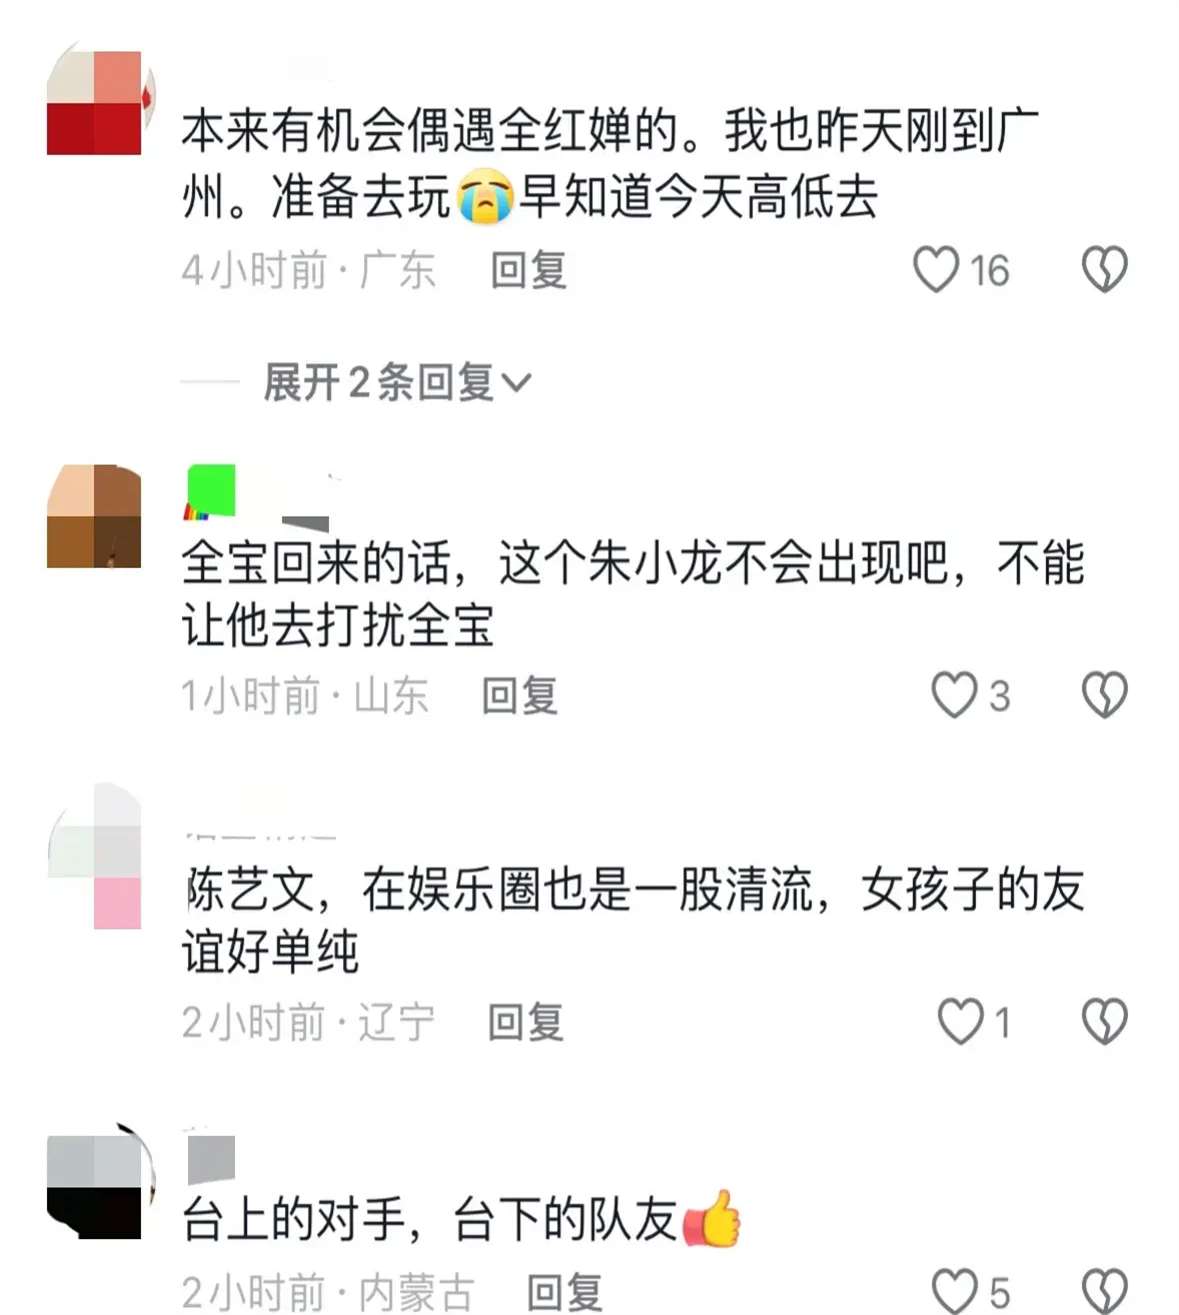This screenshot has height=1315, width=1179.
Task: Tap broken-heart on the 山东 comment
Action: (x=1105, y=695)
